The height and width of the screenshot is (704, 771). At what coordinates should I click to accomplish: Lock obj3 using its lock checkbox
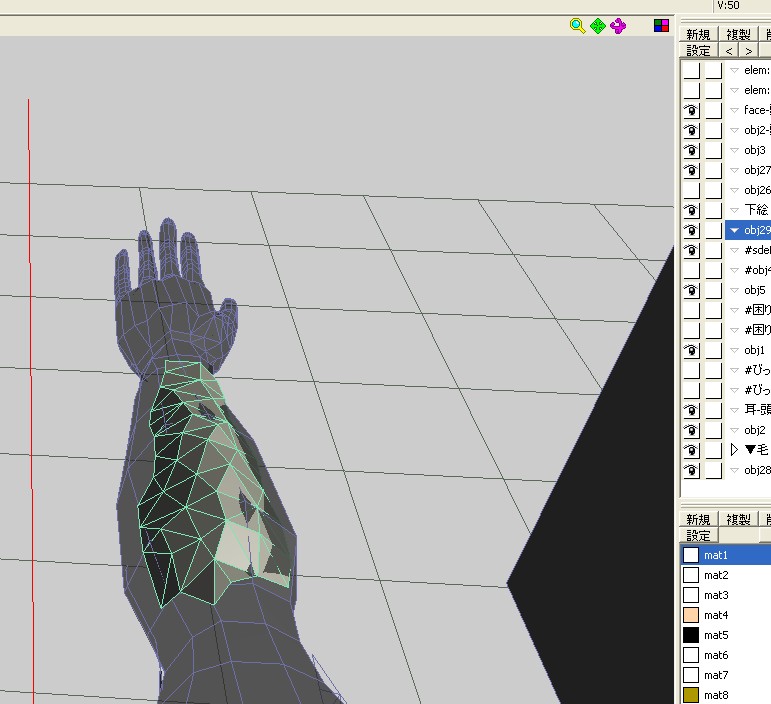tap(713, 150)
